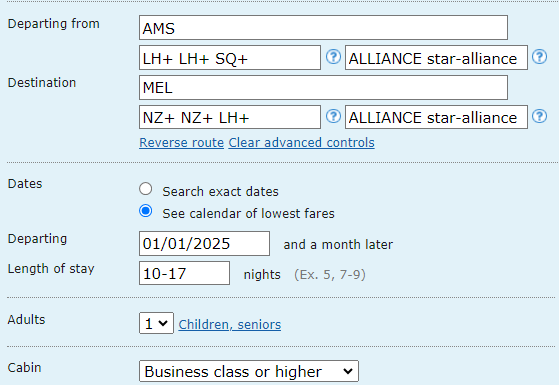
Task: Open help icon beside departure routing codes
Action: 333,57
